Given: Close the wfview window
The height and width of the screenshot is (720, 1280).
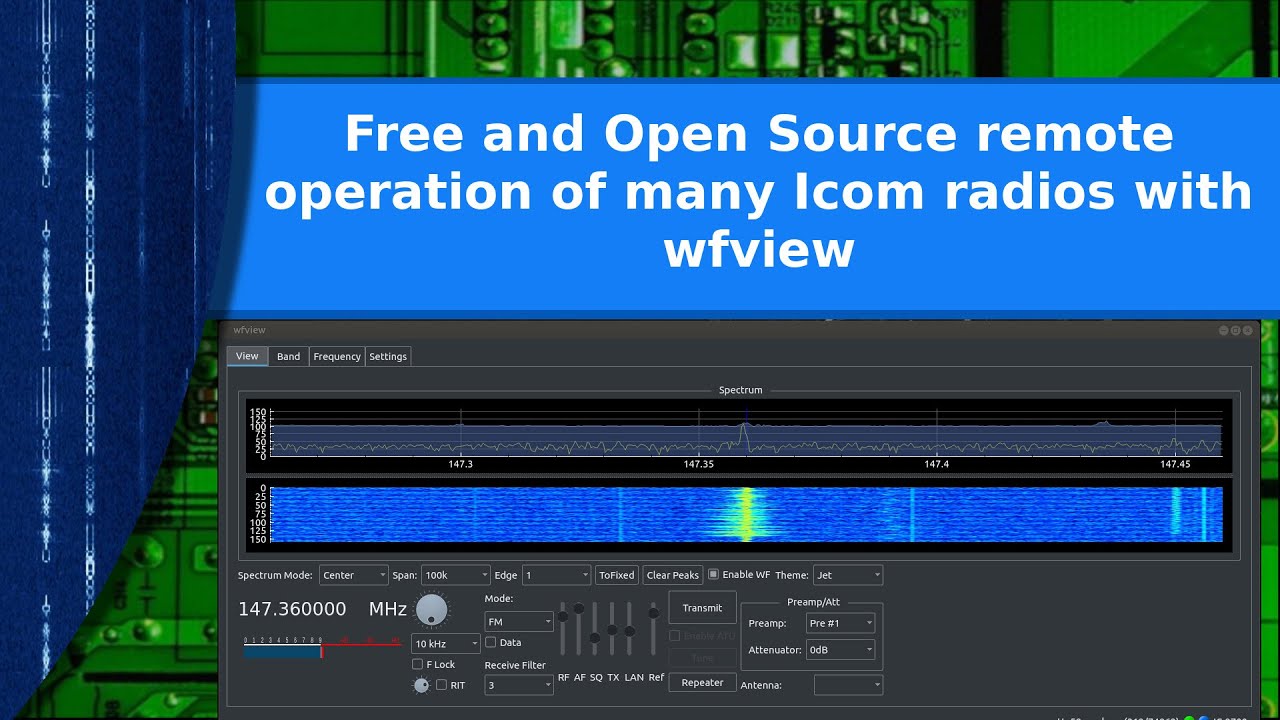Looking at the screenshot, I should (1247, 330).
